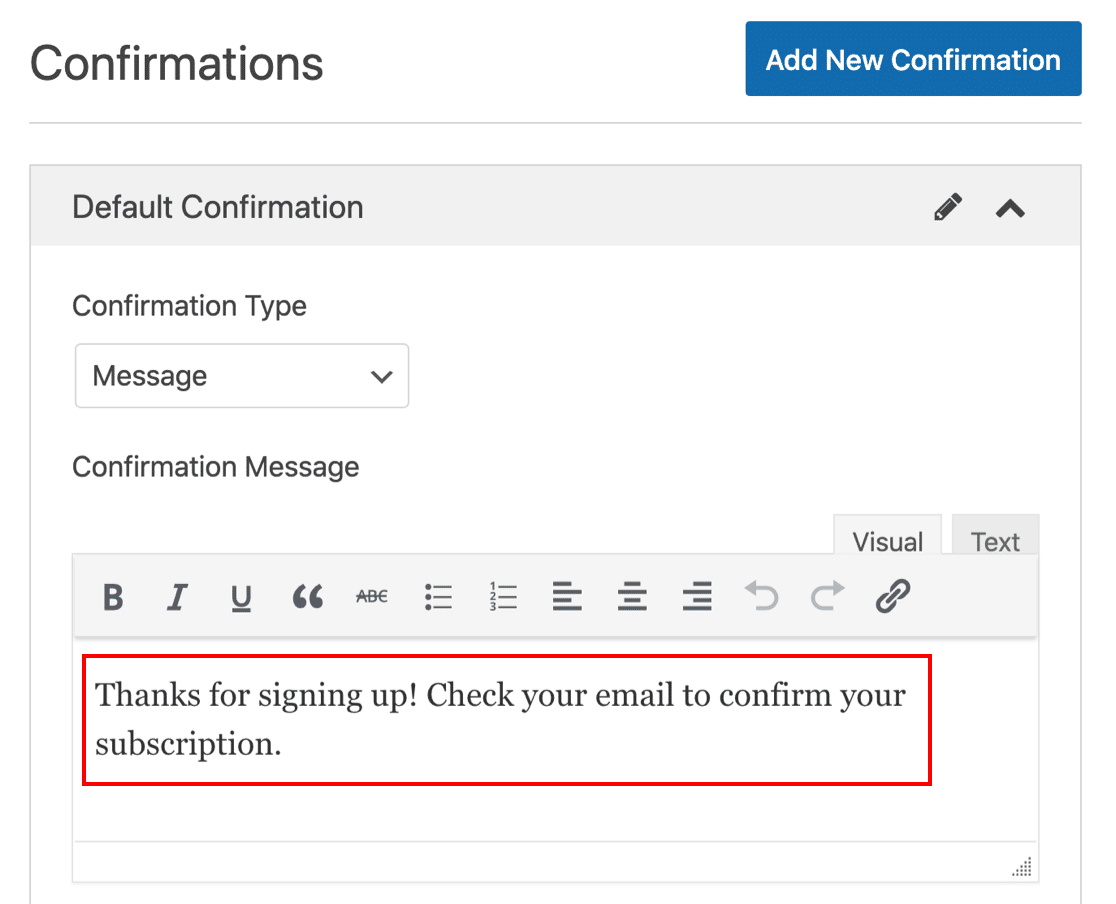Edit the Default Confirmation name with pencil

point(948,207)
